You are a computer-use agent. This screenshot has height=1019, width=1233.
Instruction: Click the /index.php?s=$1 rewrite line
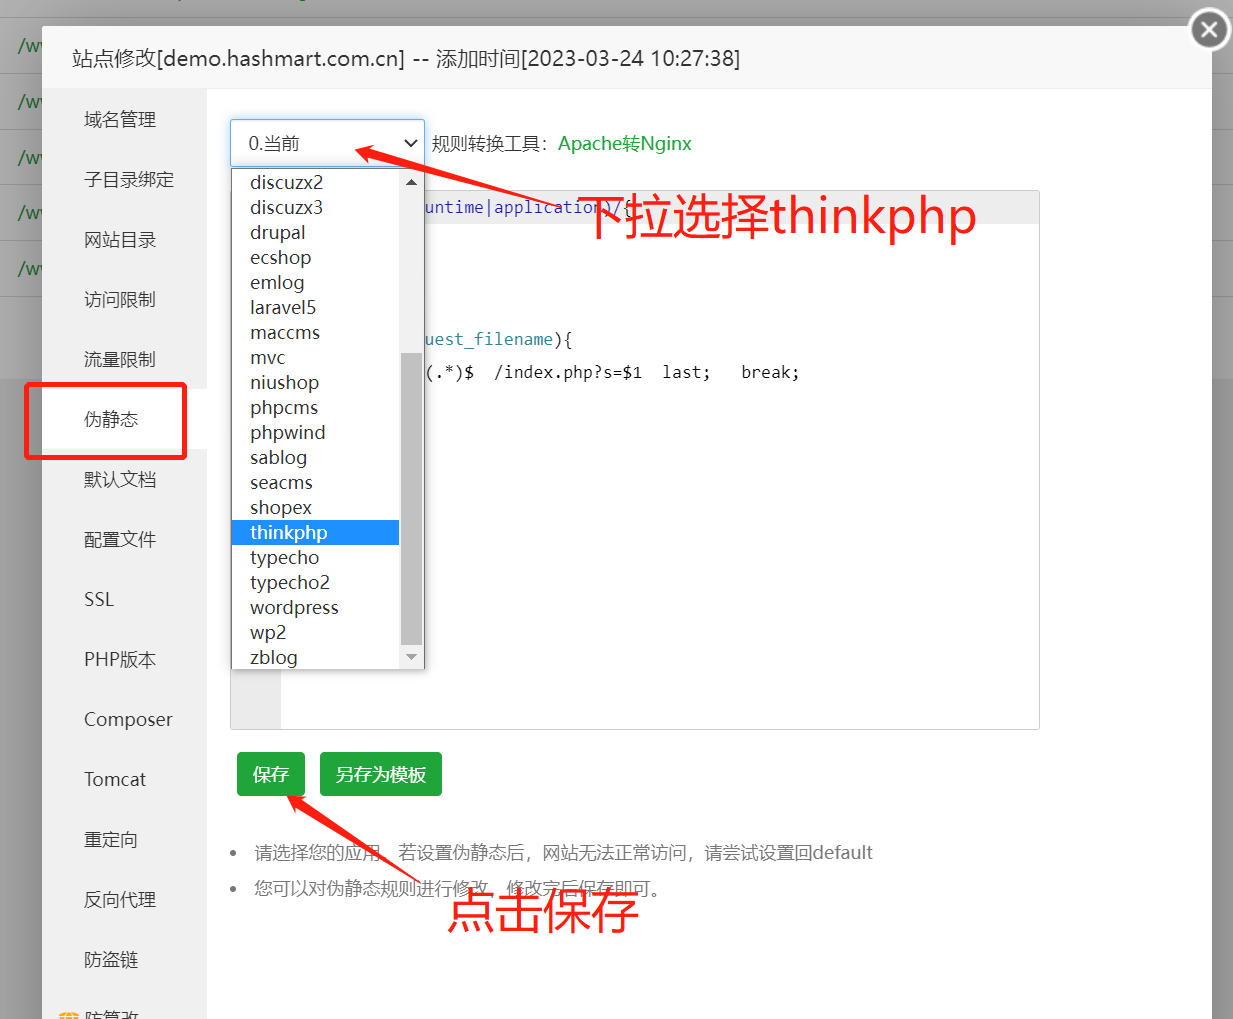[x=612, y=372]
